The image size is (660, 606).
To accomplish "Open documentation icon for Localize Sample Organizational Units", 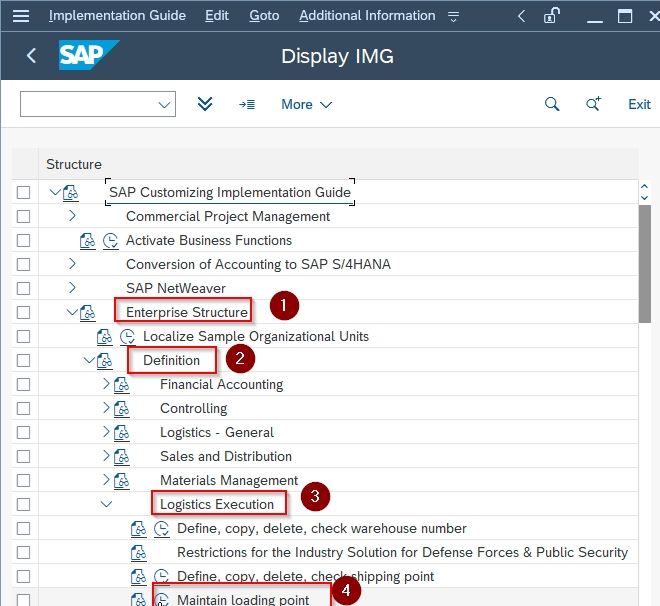I will [x=104, y=337].
